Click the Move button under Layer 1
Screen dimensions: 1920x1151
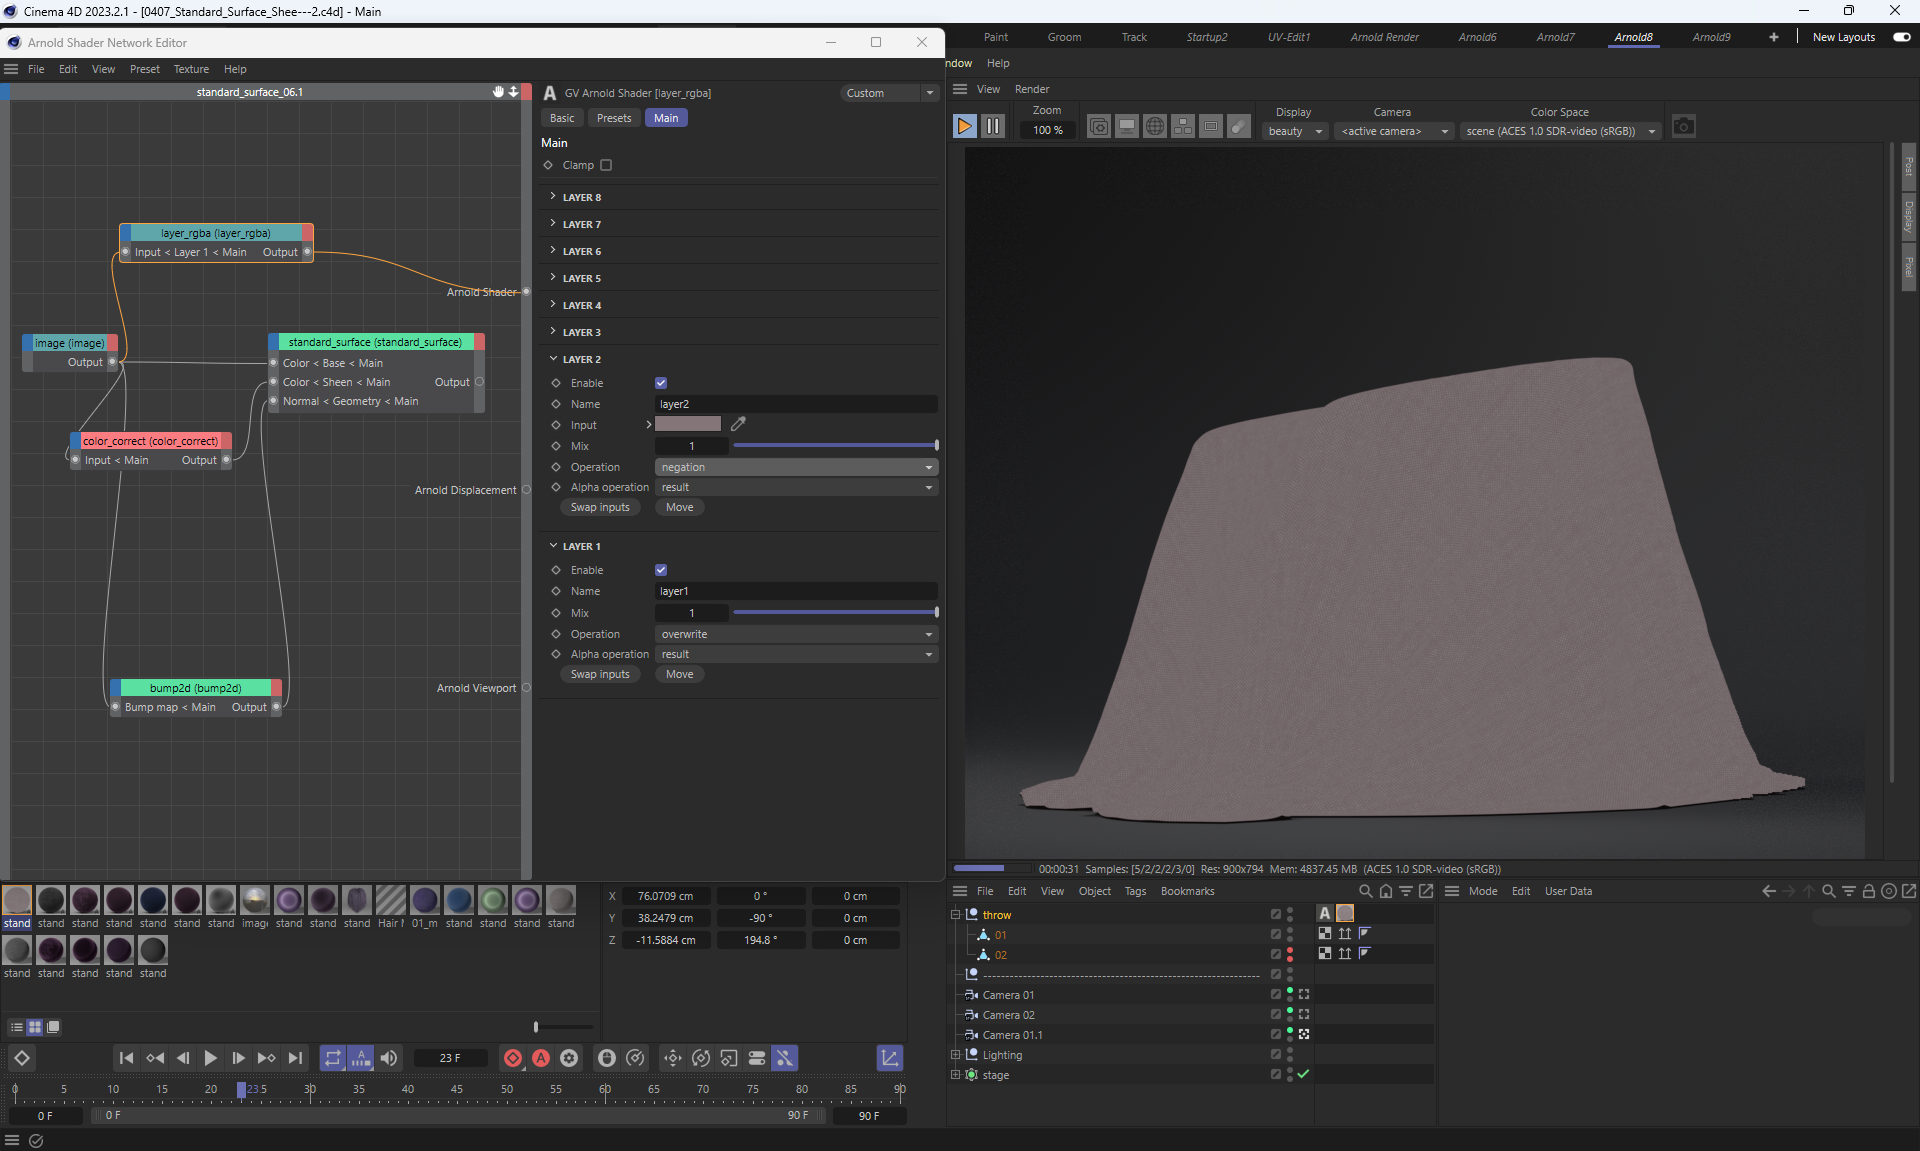[x=679, y=674]
